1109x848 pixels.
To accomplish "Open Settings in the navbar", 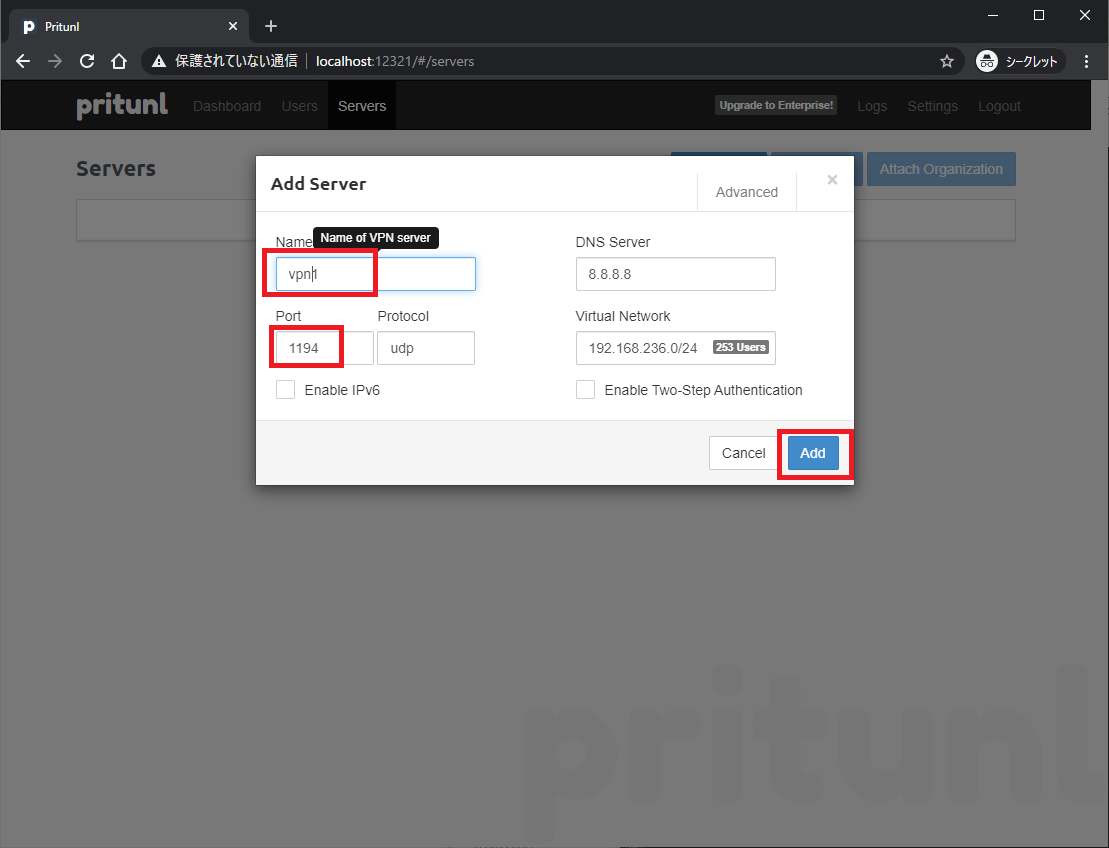I will (932, 106).
